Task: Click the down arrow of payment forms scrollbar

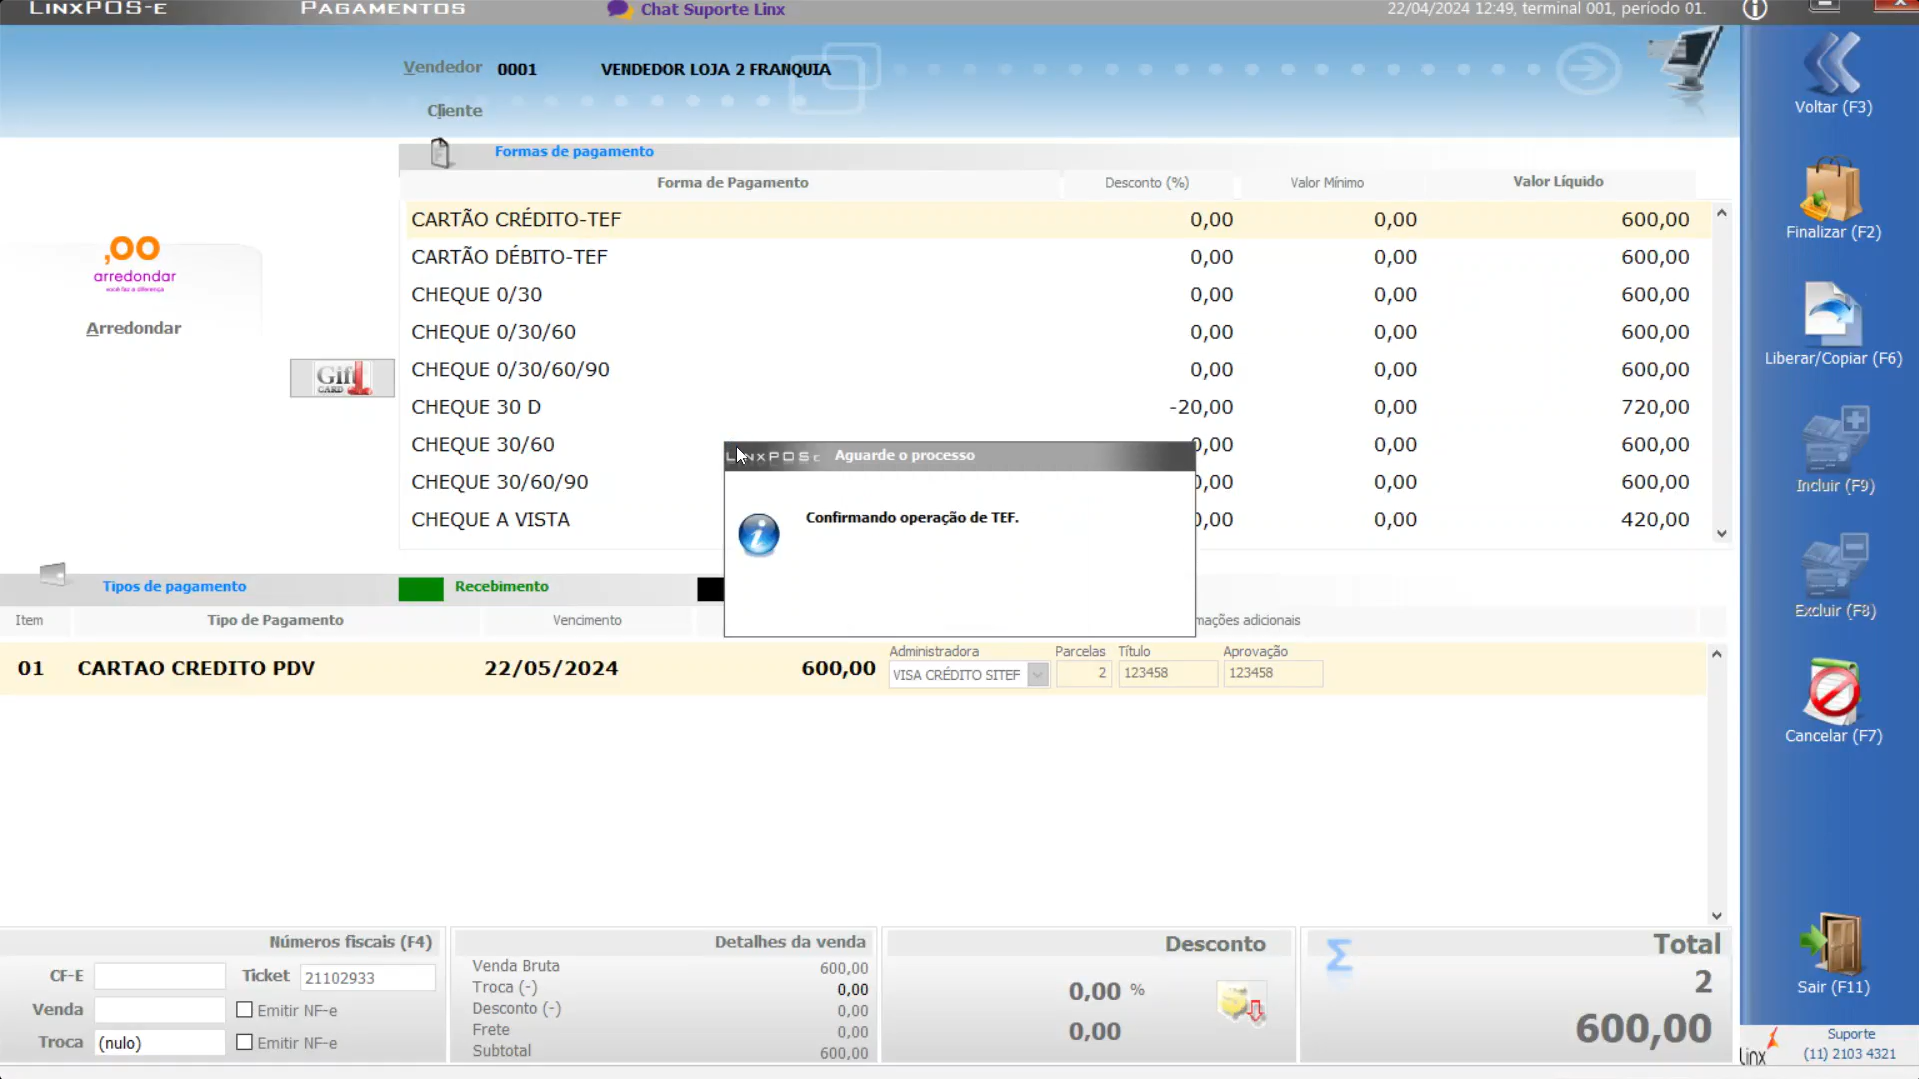Action: (1721, 534)
